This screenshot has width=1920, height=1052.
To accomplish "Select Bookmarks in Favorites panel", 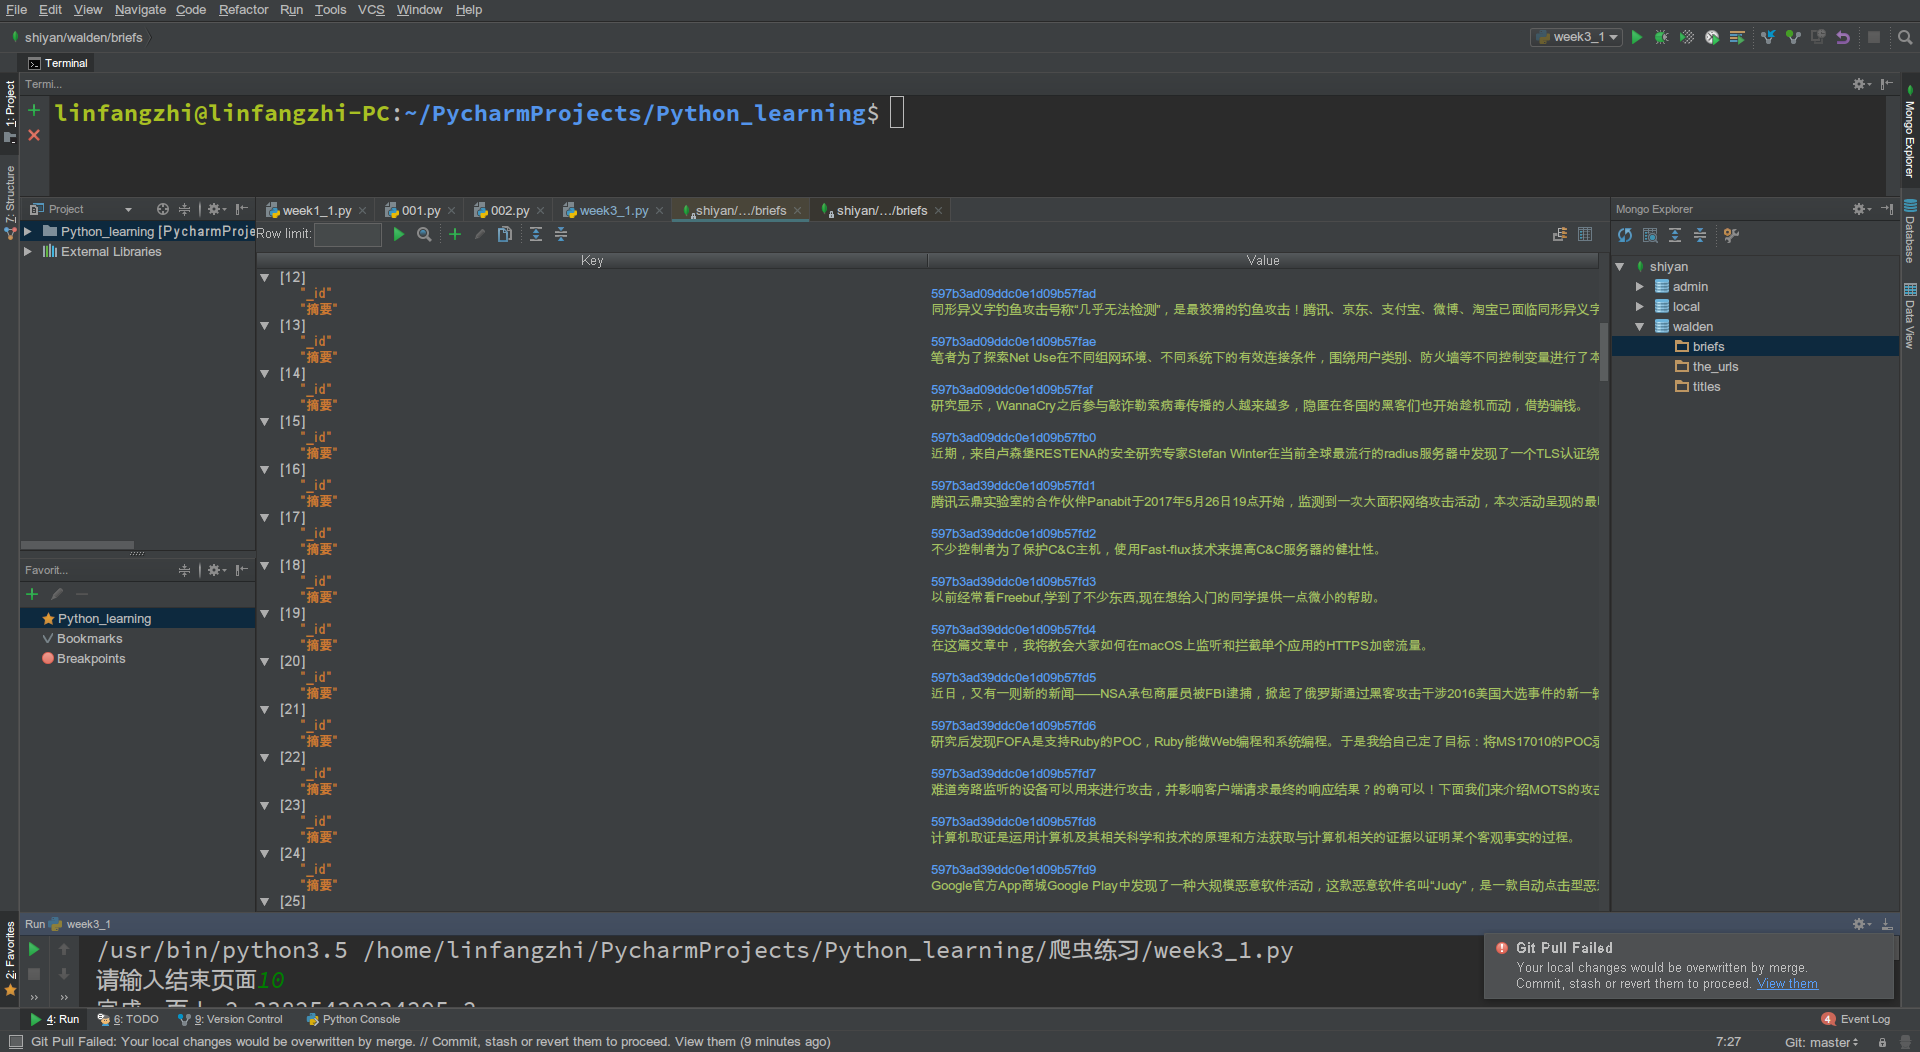I will coord(89,638).
